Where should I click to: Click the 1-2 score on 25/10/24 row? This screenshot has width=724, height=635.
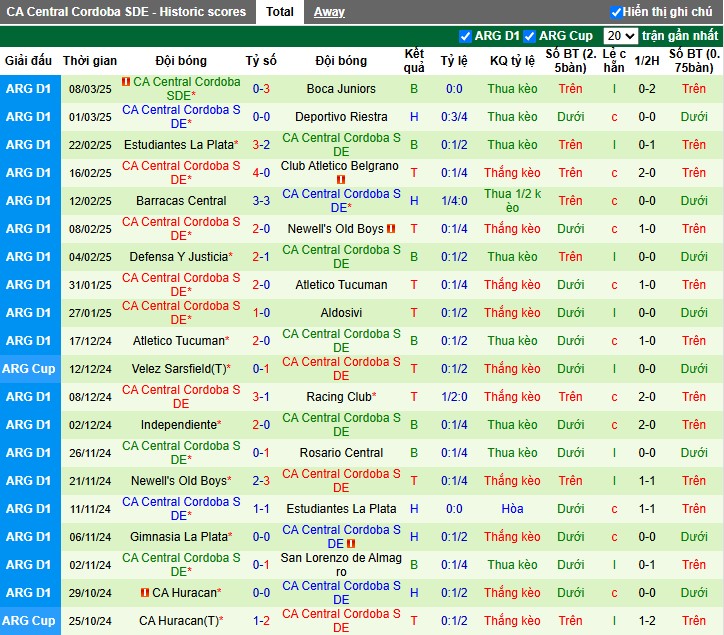(261, 621)
